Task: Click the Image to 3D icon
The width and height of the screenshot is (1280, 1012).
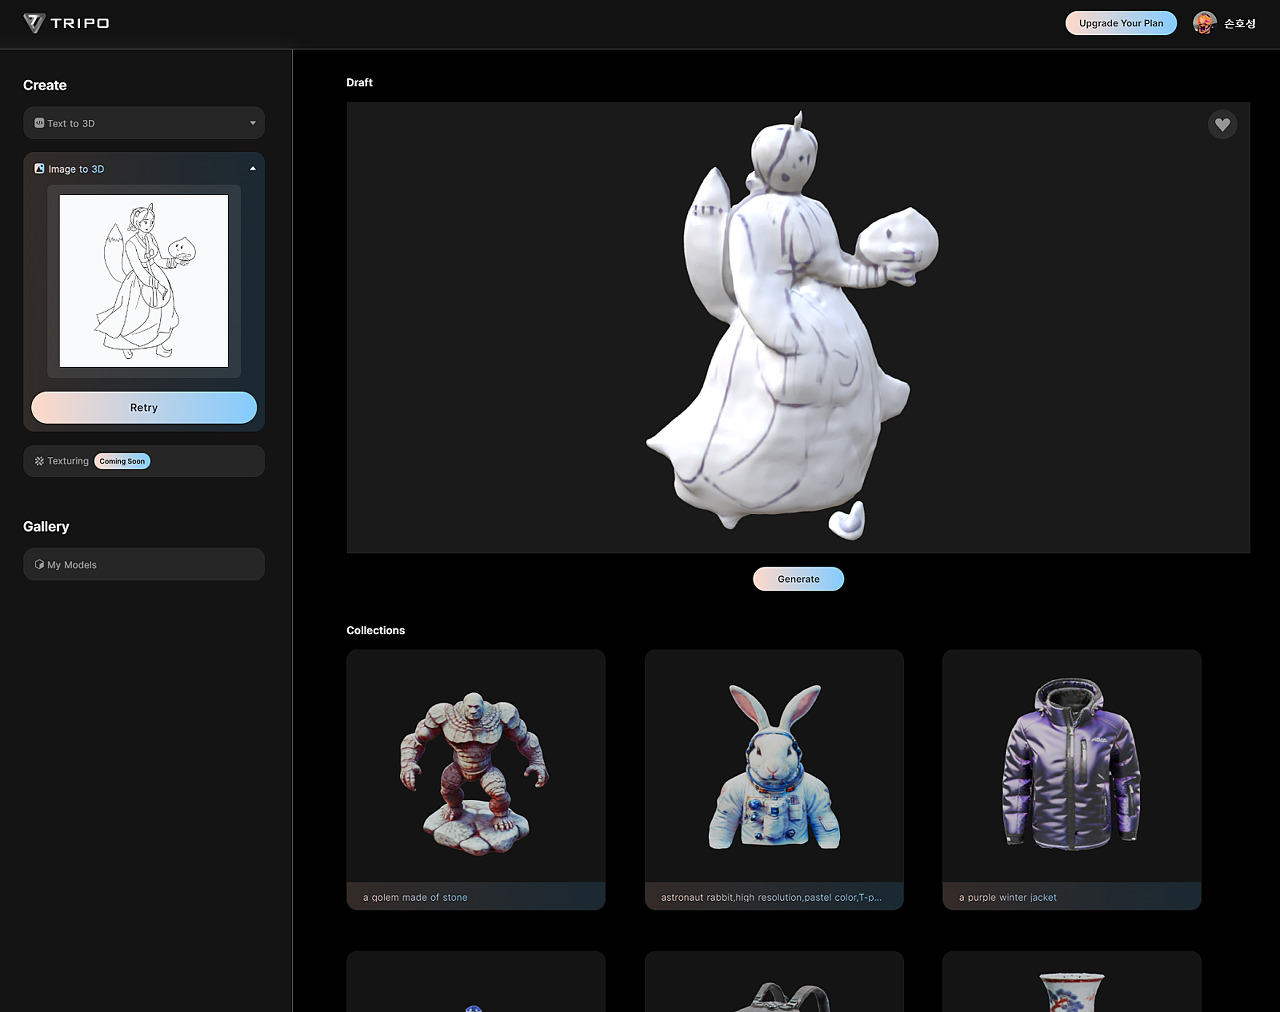Action: [x=39, y=169]
